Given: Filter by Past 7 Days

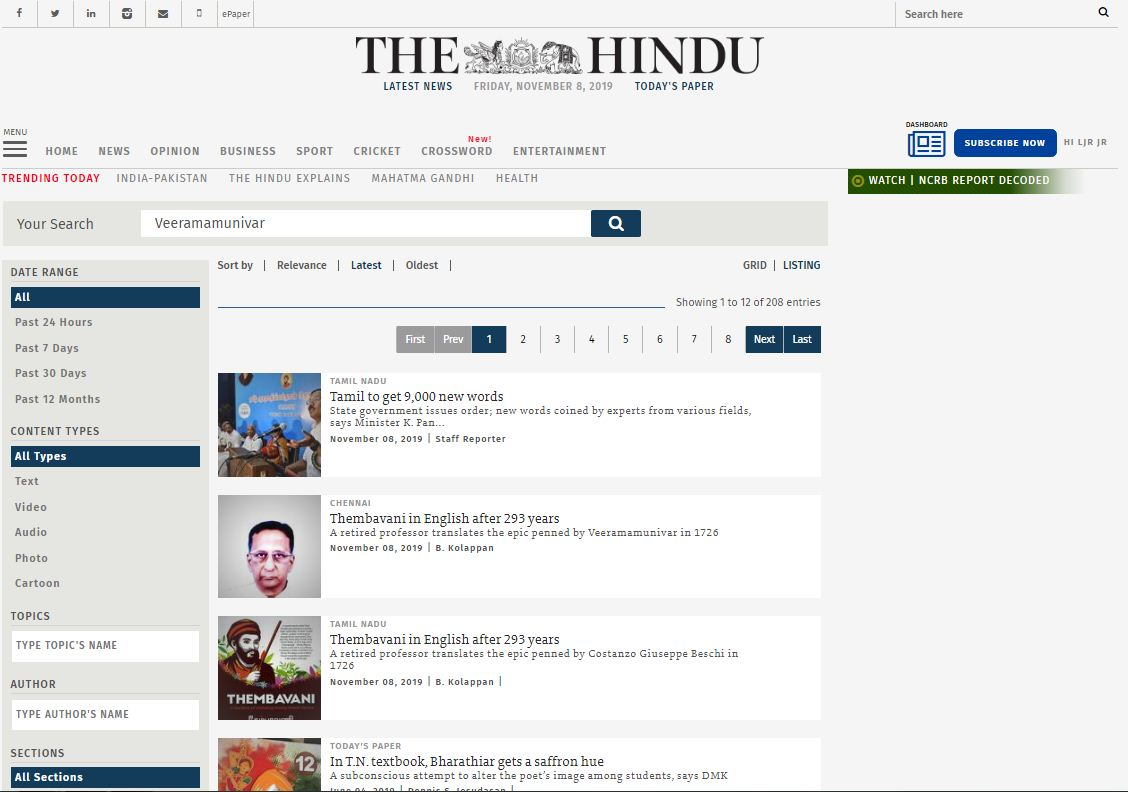Looking at the screenshot, I should click(x=47, y=348).
